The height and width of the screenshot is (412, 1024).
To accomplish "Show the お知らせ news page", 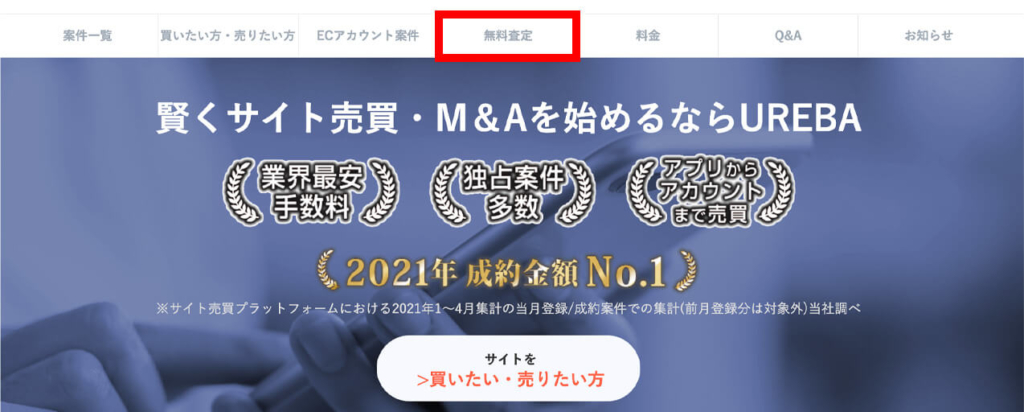I will 928,36.
